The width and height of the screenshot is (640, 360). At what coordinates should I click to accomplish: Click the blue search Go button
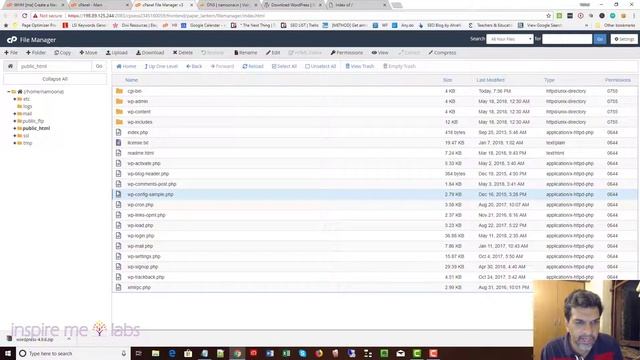[600, 39]
